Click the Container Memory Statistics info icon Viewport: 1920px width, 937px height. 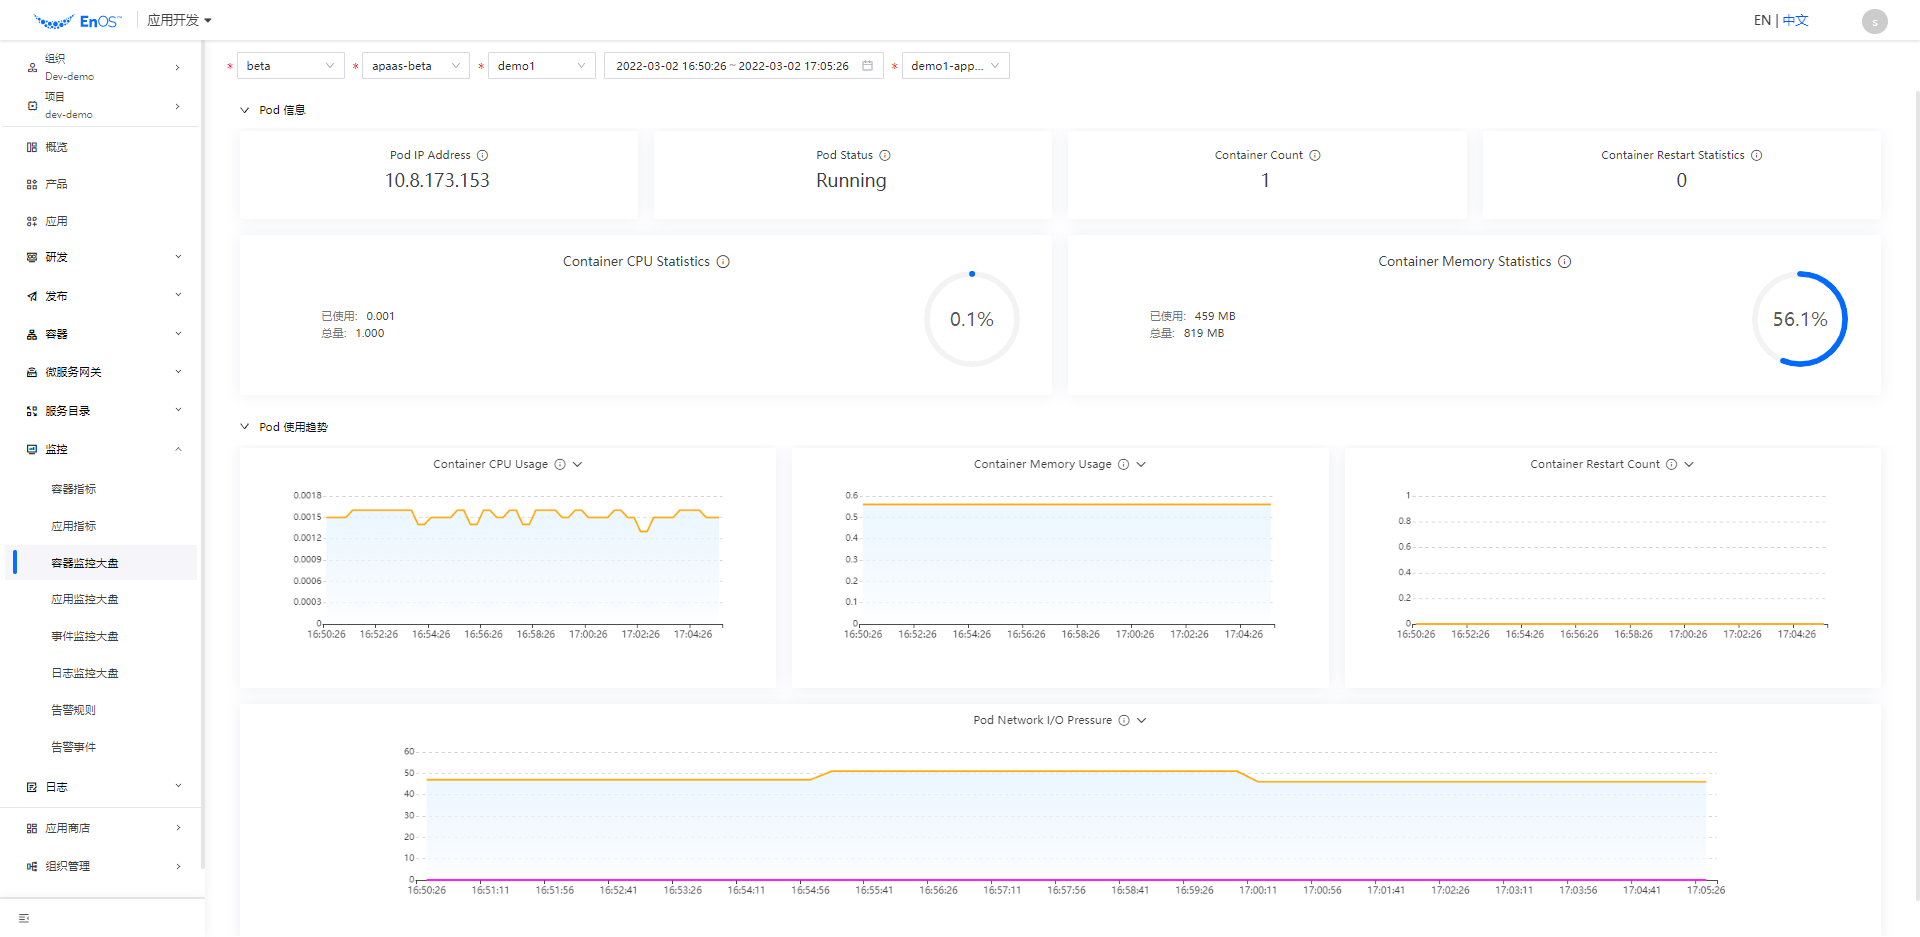click(1564, 261)
